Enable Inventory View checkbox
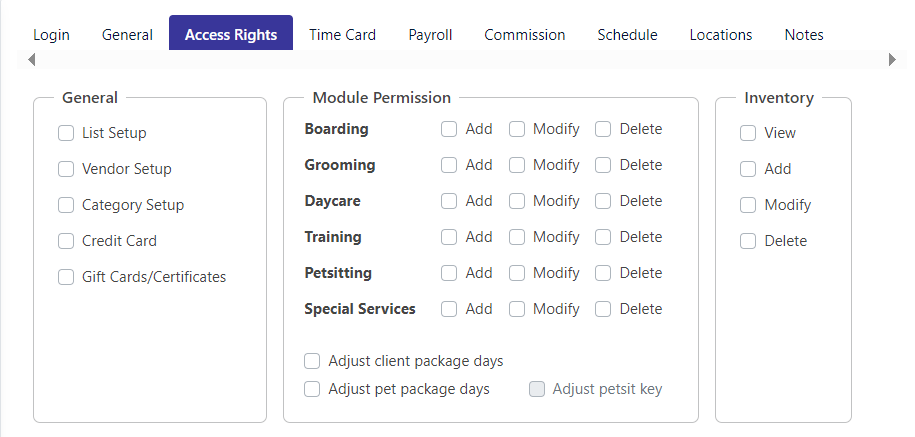 [748, 133]
